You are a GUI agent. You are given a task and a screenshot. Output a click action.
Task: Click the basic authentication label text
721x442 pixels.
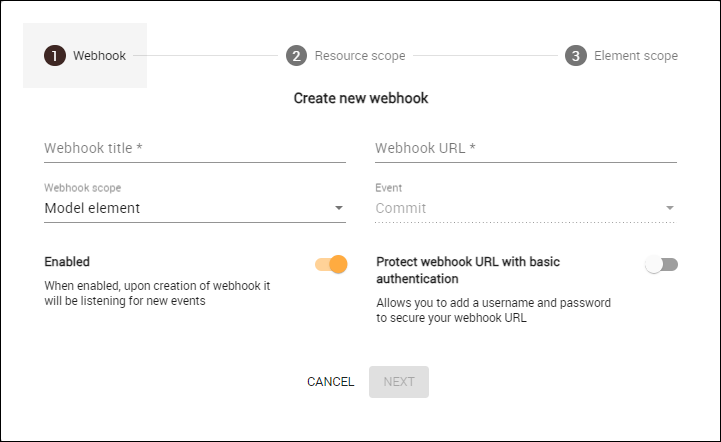click(x=467, y=270)
